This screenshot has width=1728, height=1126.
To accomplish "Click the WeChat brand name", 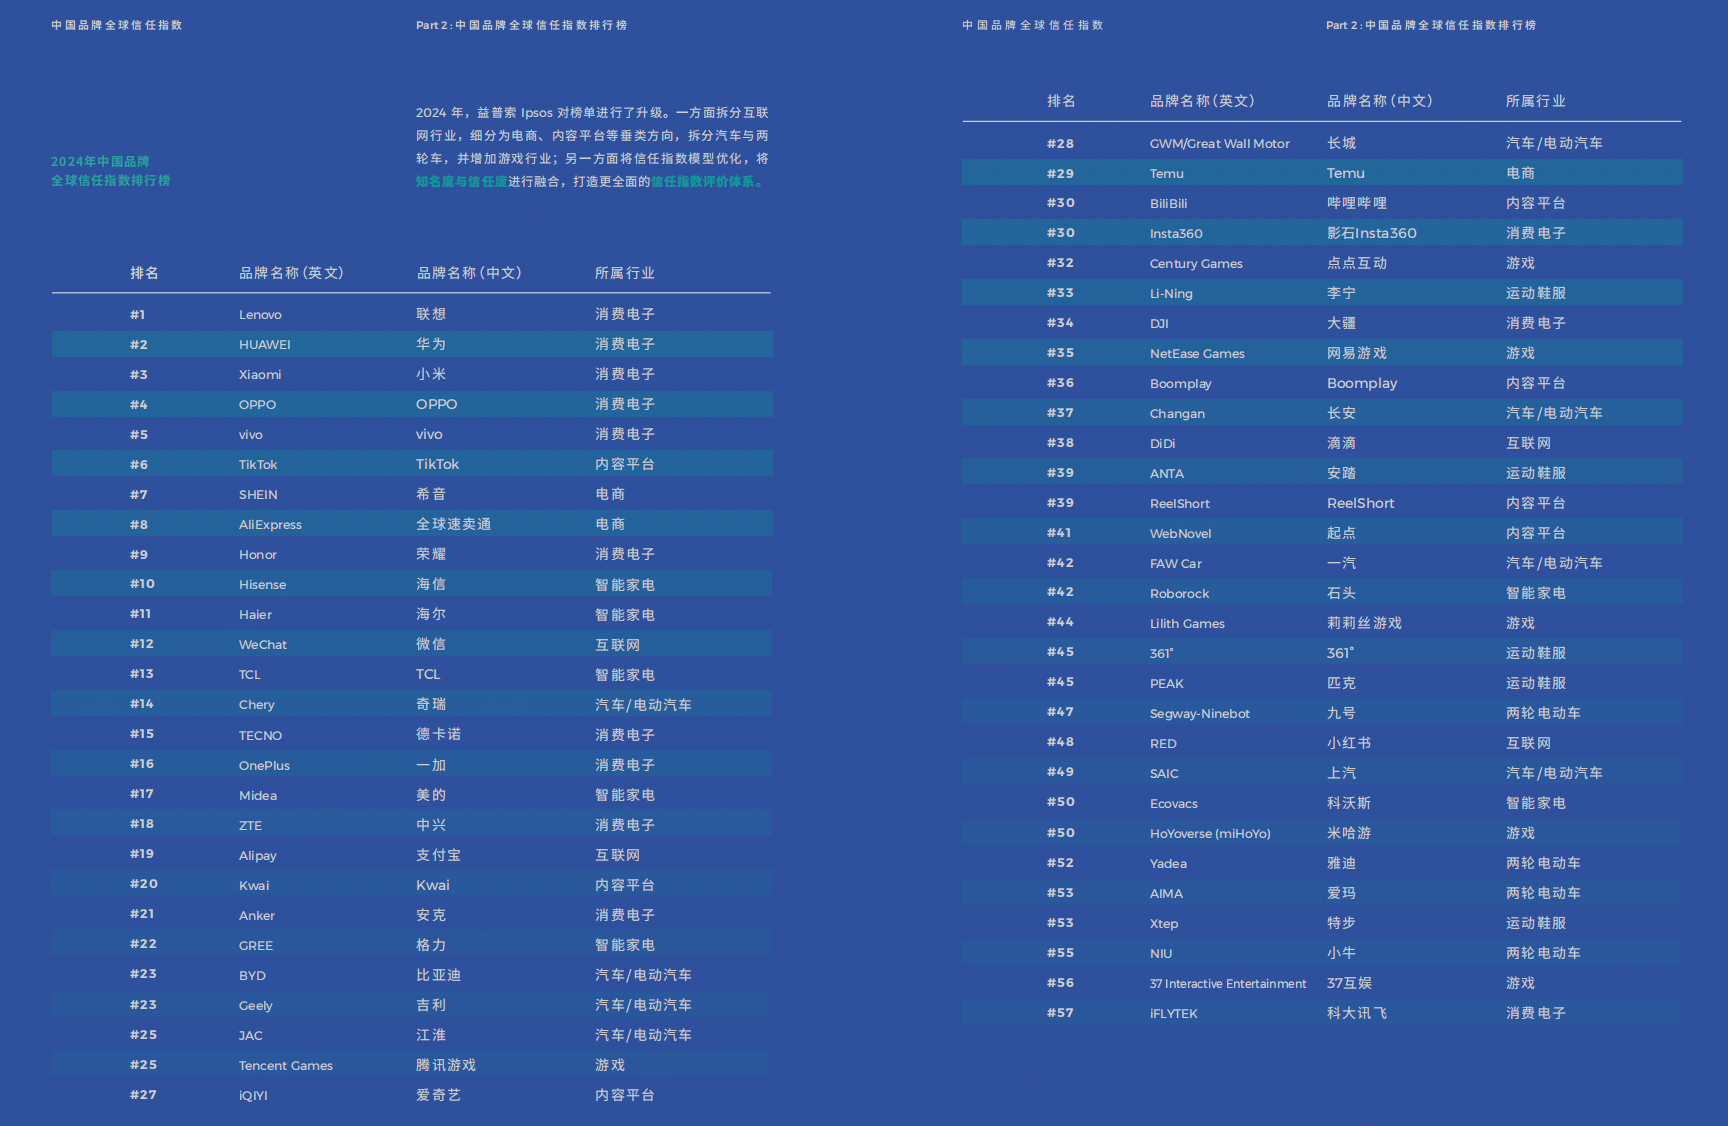I will point(263,645).
